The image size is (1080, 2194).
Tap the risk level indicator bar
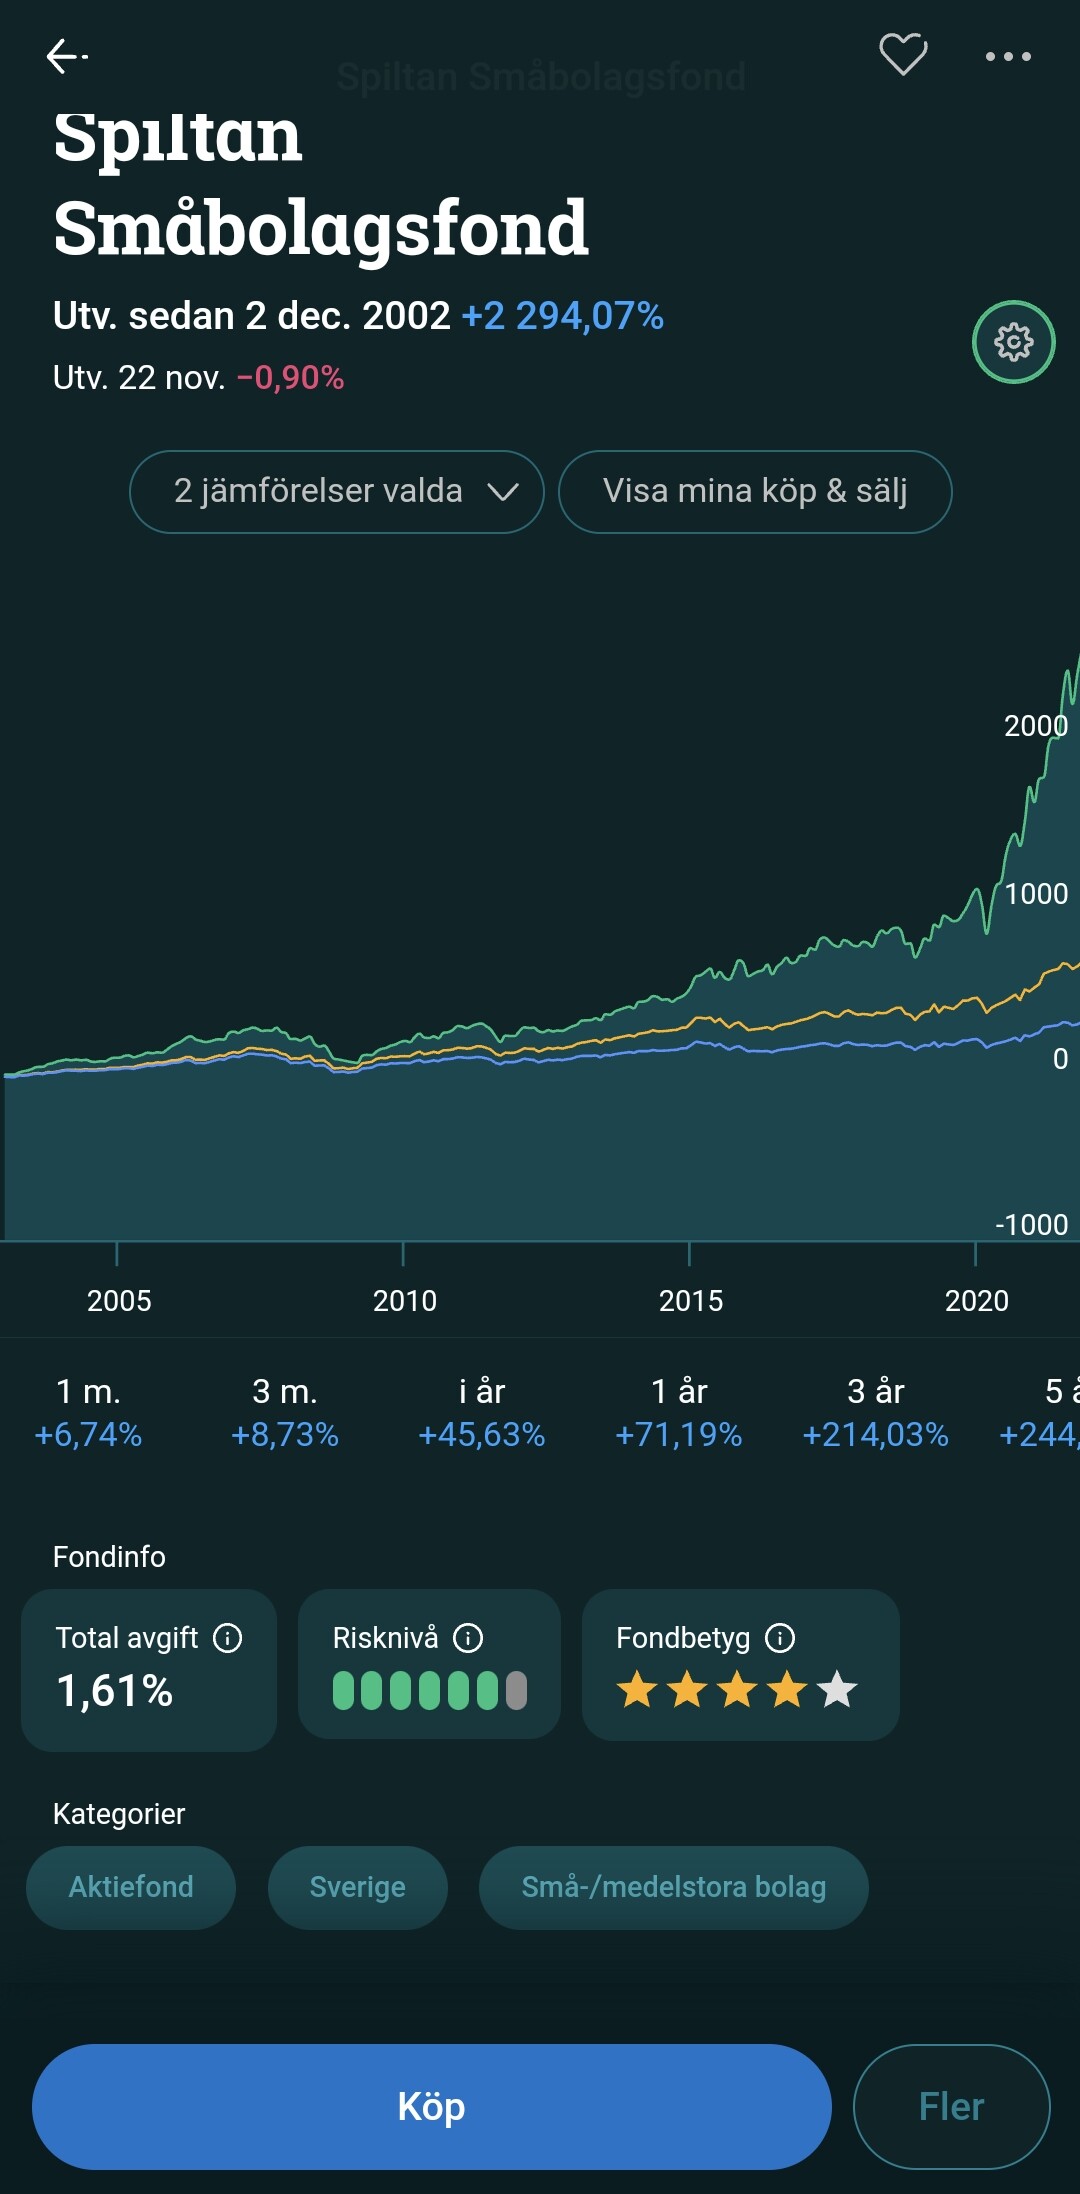pos(430,1691)
